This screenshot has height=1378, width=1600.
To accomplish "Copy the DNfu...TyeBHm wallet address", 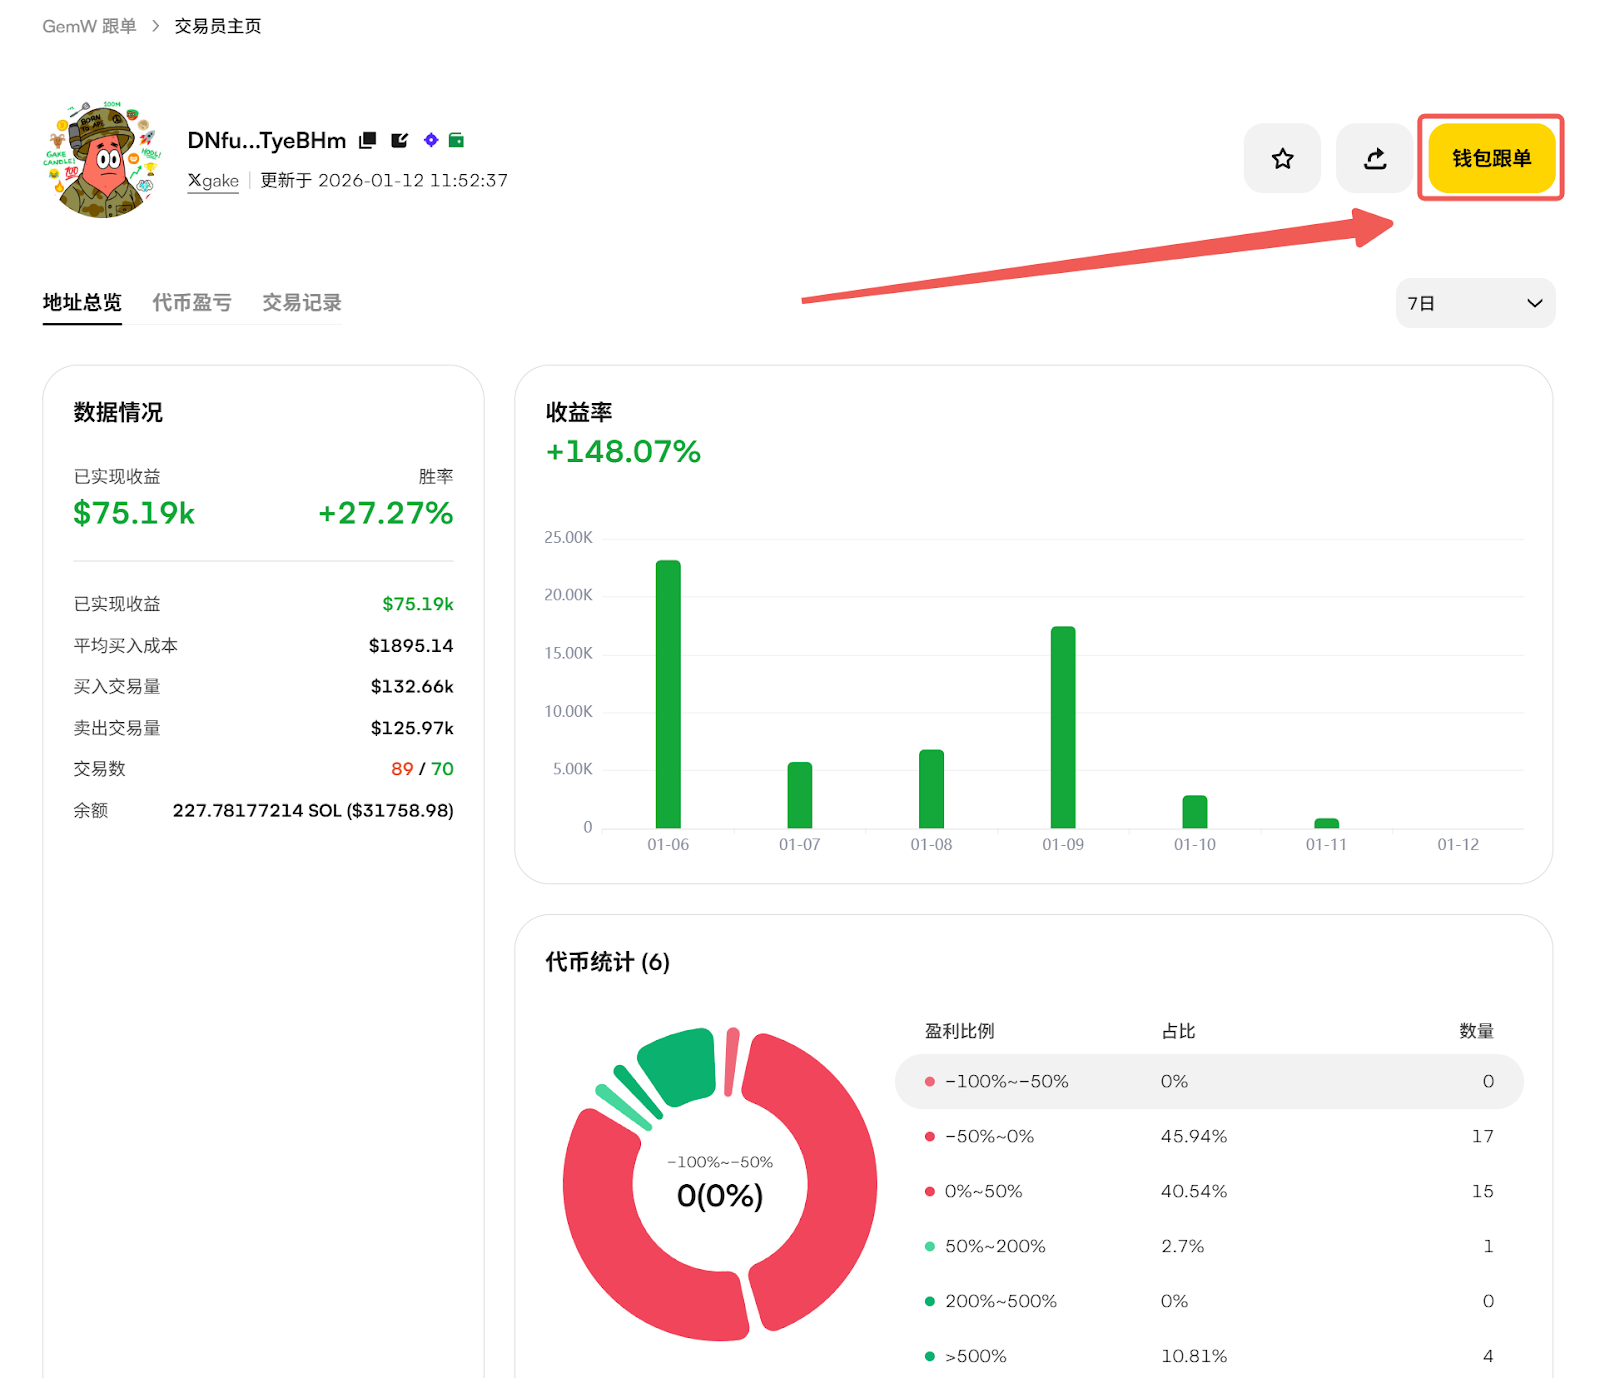I will click(x=368, y=140).
